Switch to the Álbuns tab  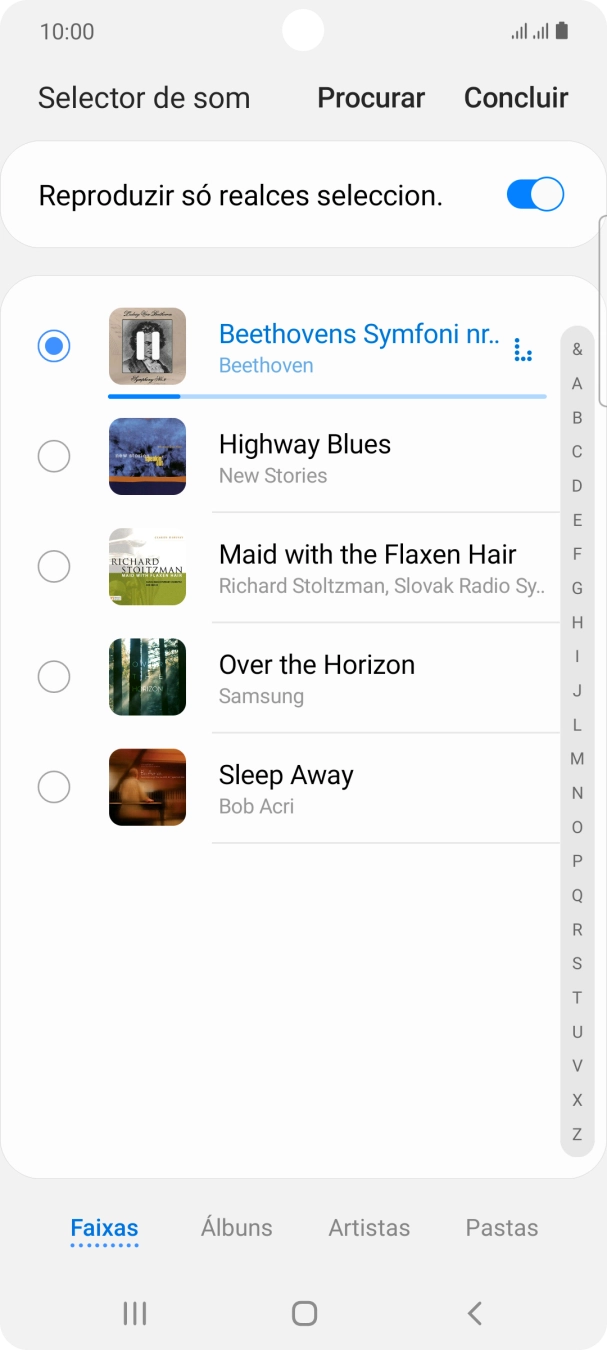236,1227
